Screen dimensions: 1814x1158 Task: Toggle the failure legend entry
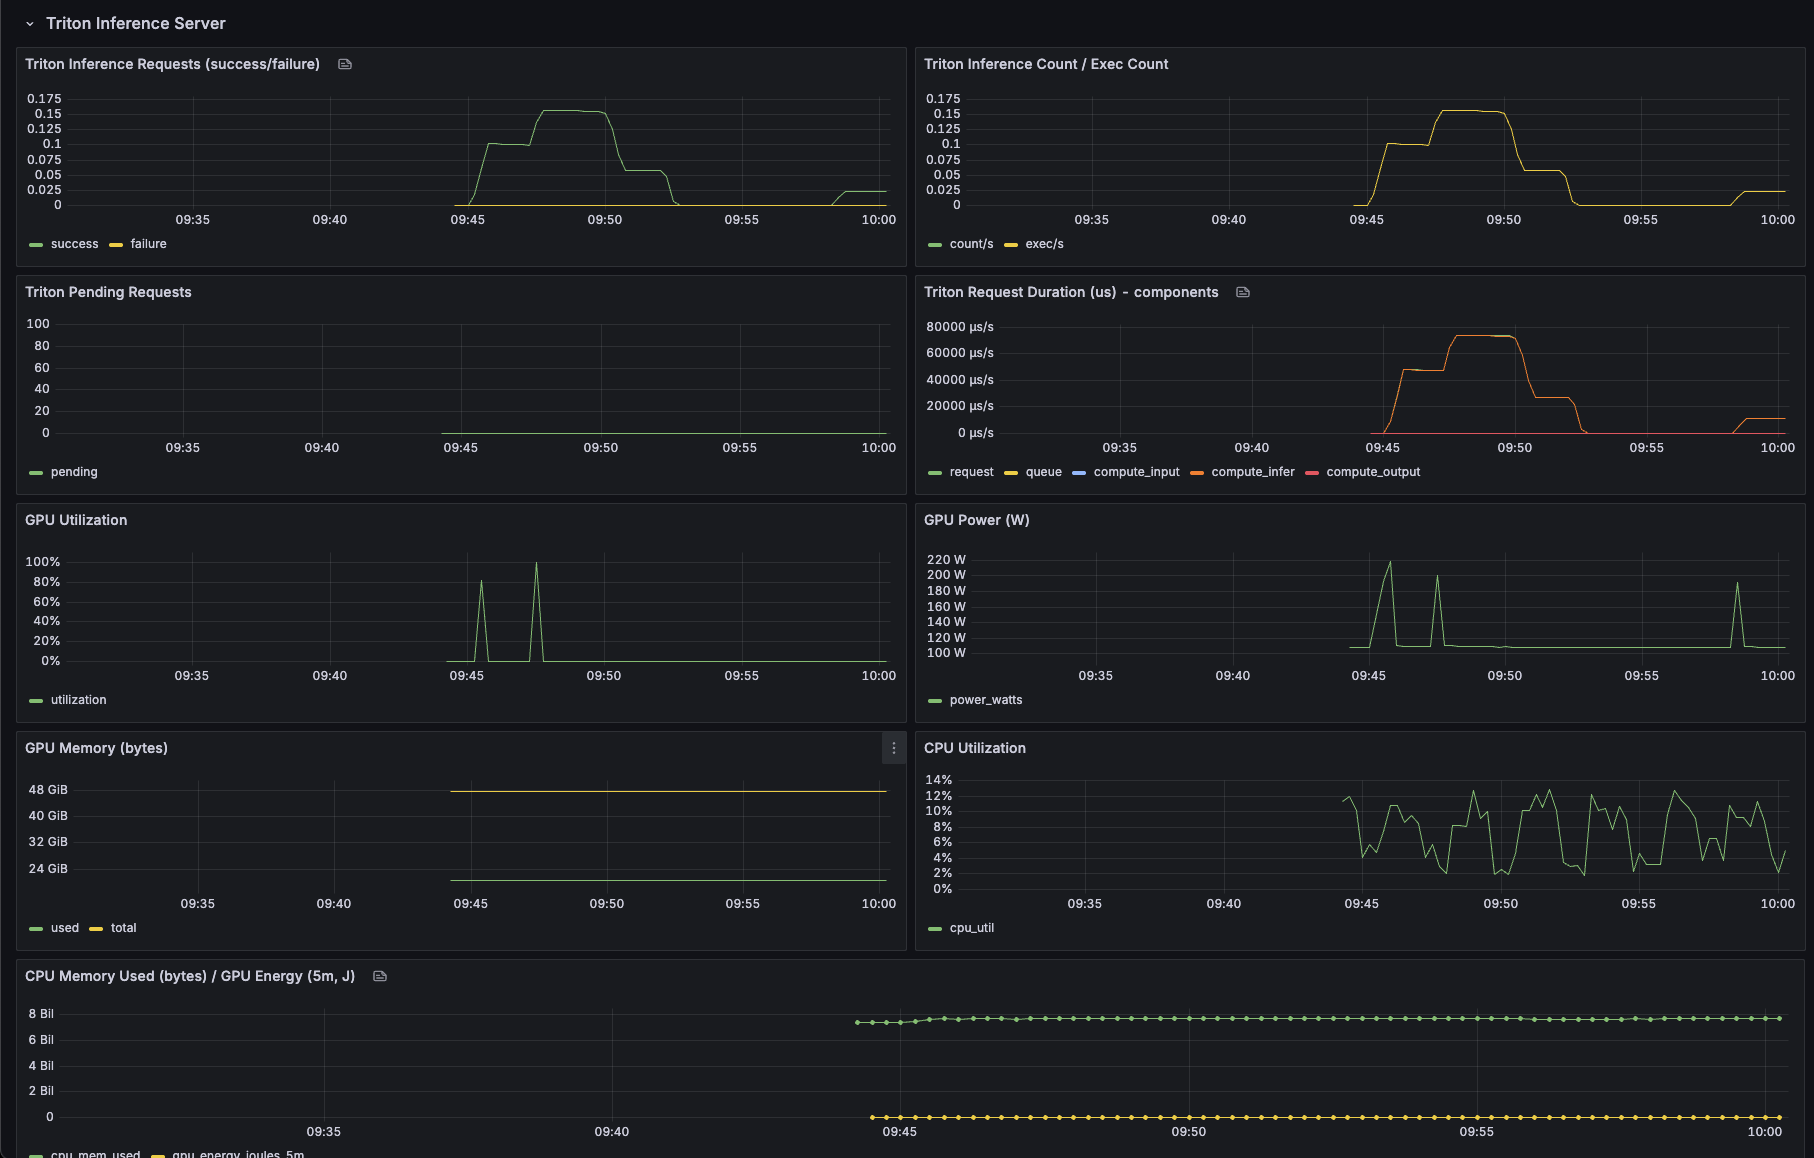(146, 244)
